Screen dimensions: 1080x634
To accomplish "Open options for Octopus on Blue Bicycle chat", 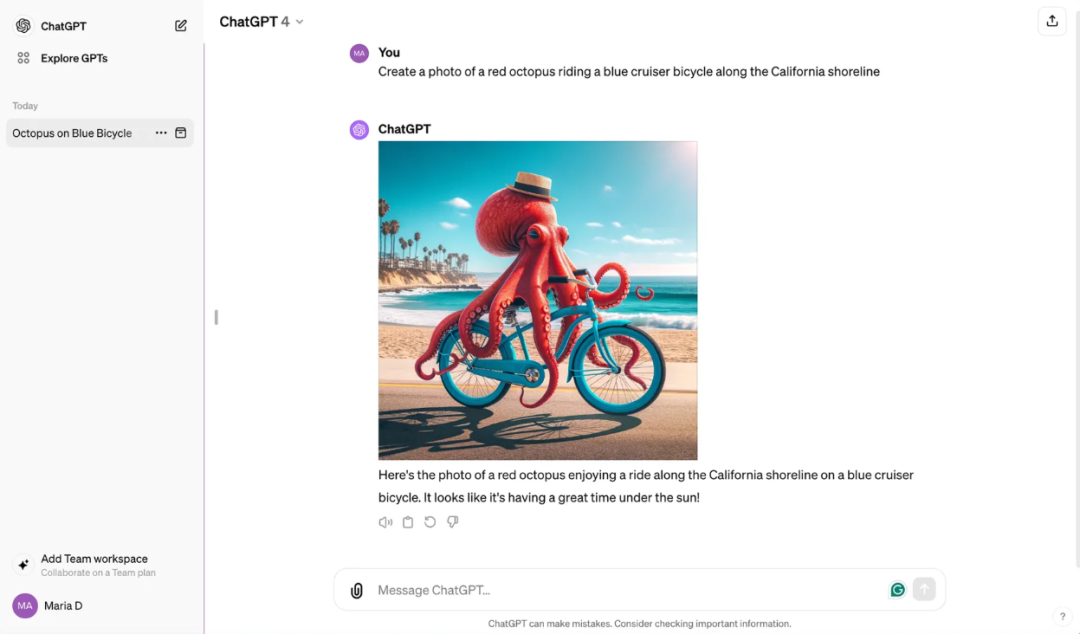I will [x=161, y=133].
